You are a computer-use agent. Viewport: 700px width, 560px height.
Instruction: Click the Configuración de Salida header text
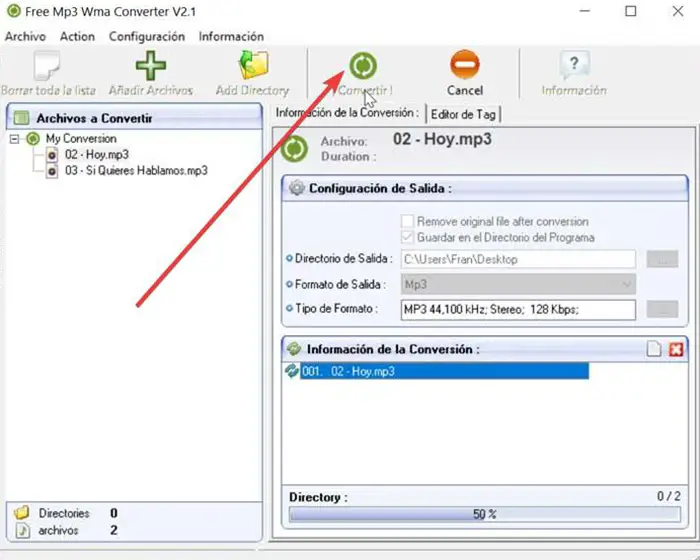click(380, 188)
